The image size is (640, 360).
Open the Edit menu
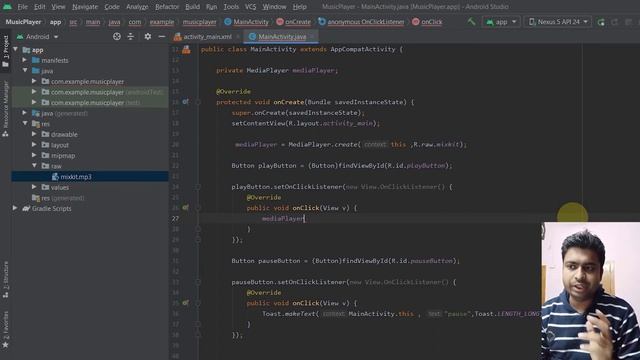coord(40,7)
